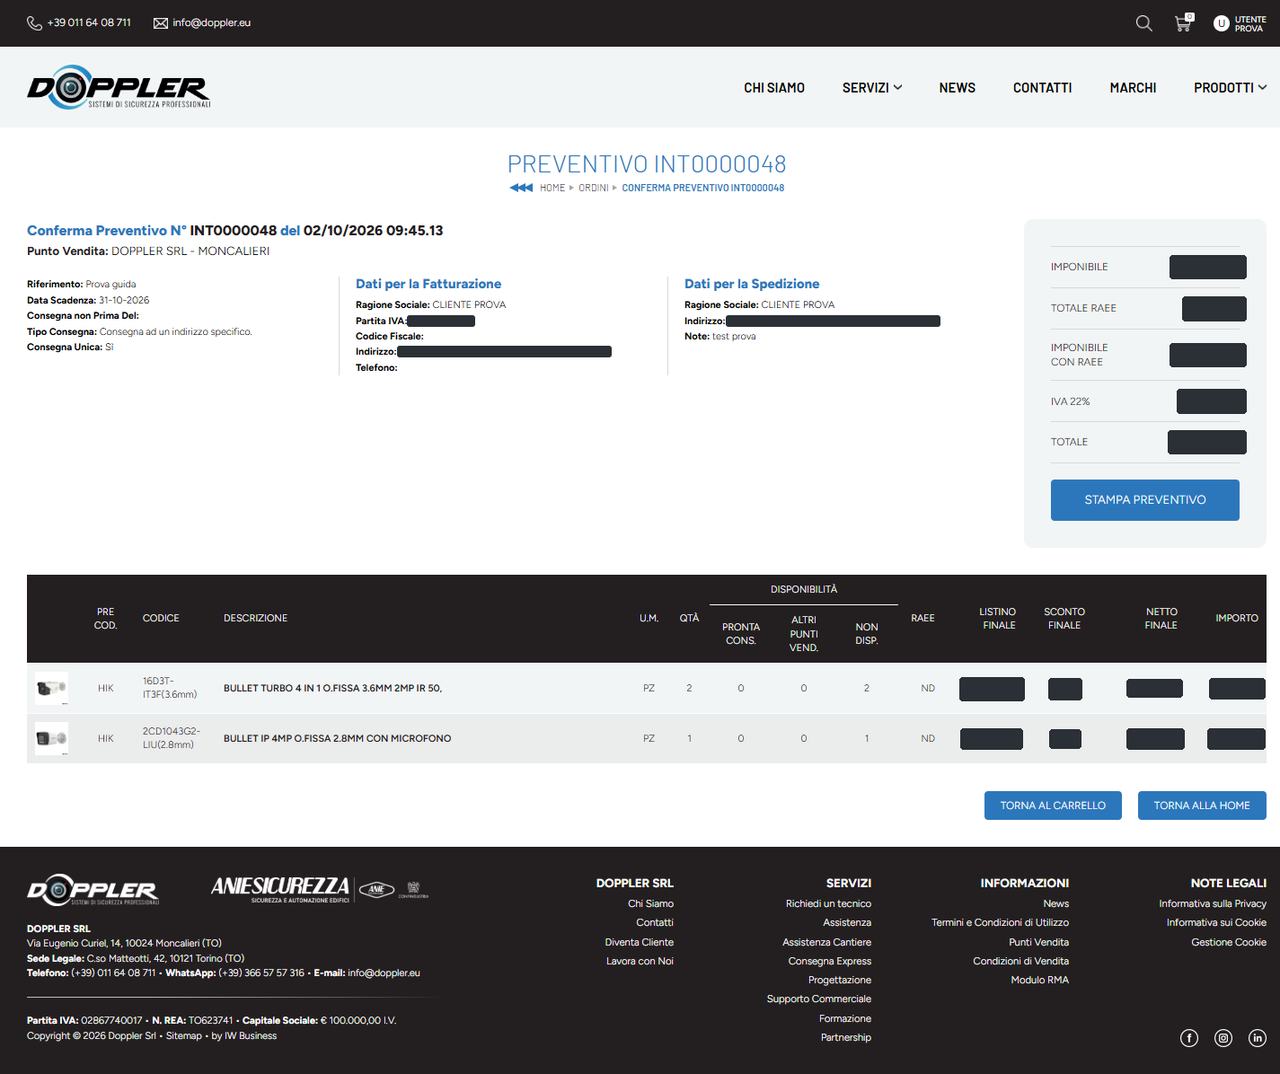Viewport: 1280px width, 1074px height.
Task: Open the Contatti menu item
Action: click(1042, 88)
